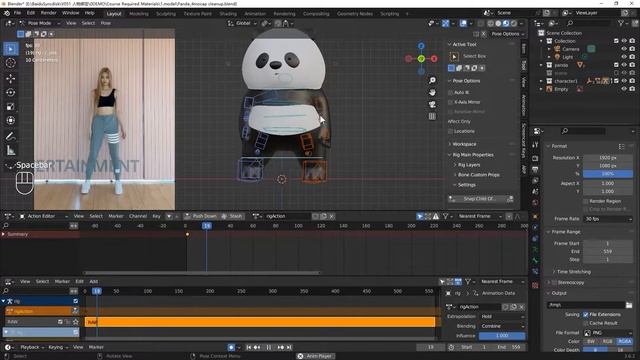Adjust the Influence 1.000 slider
The image size is (640, 360).
[x=502, y=336]
